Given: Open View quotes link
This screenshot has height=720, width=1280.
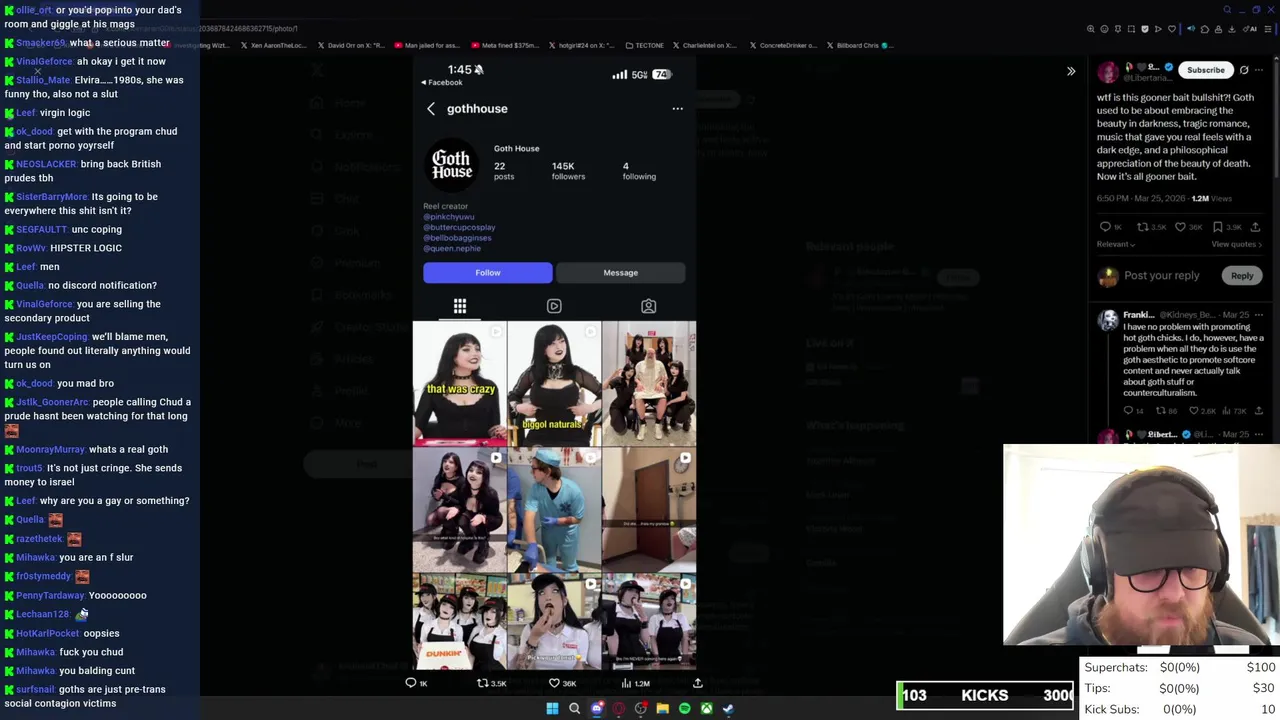Looking at the screenshot, I should tap(1236, 244).
